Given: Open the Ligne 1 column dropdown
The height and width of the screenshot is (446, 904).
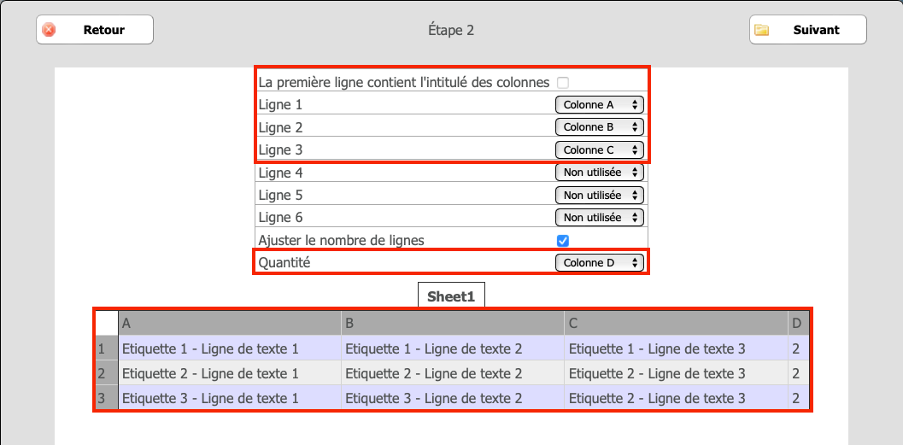Looking at the screenshot, I should pyautogui.click(x=599, y=105).
